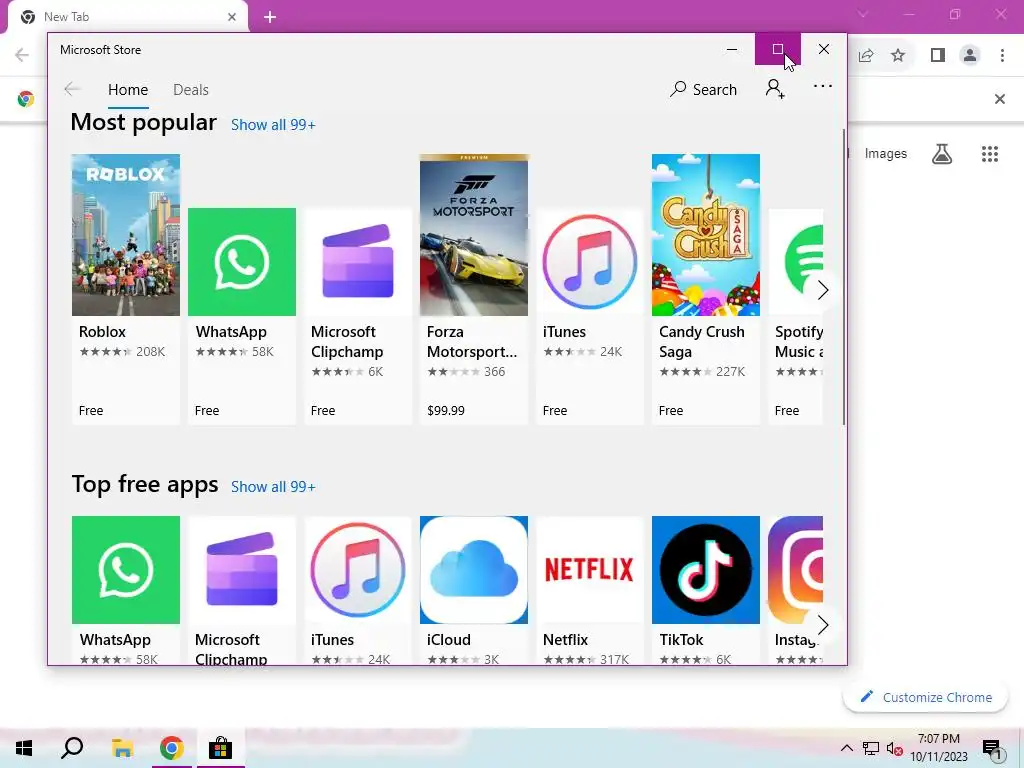Screen dimensions: 1024x768
Task: Open Chrome profile avatar
Action: pos(970,56)
